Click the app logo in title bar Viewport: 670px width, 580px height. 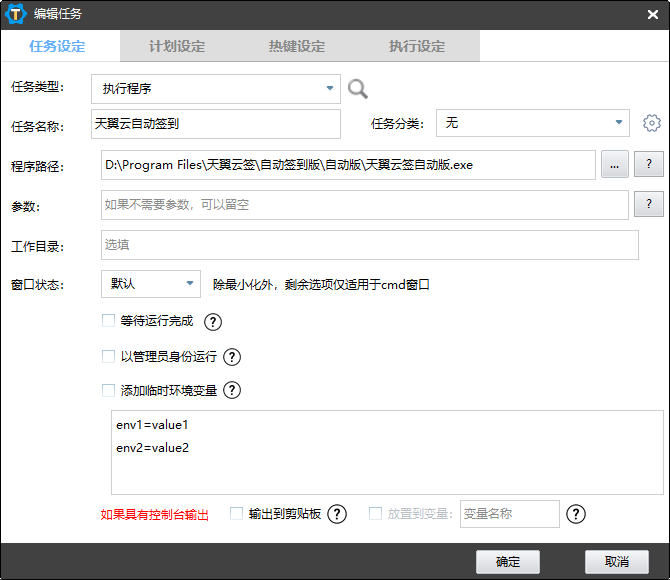coord(16,14)
